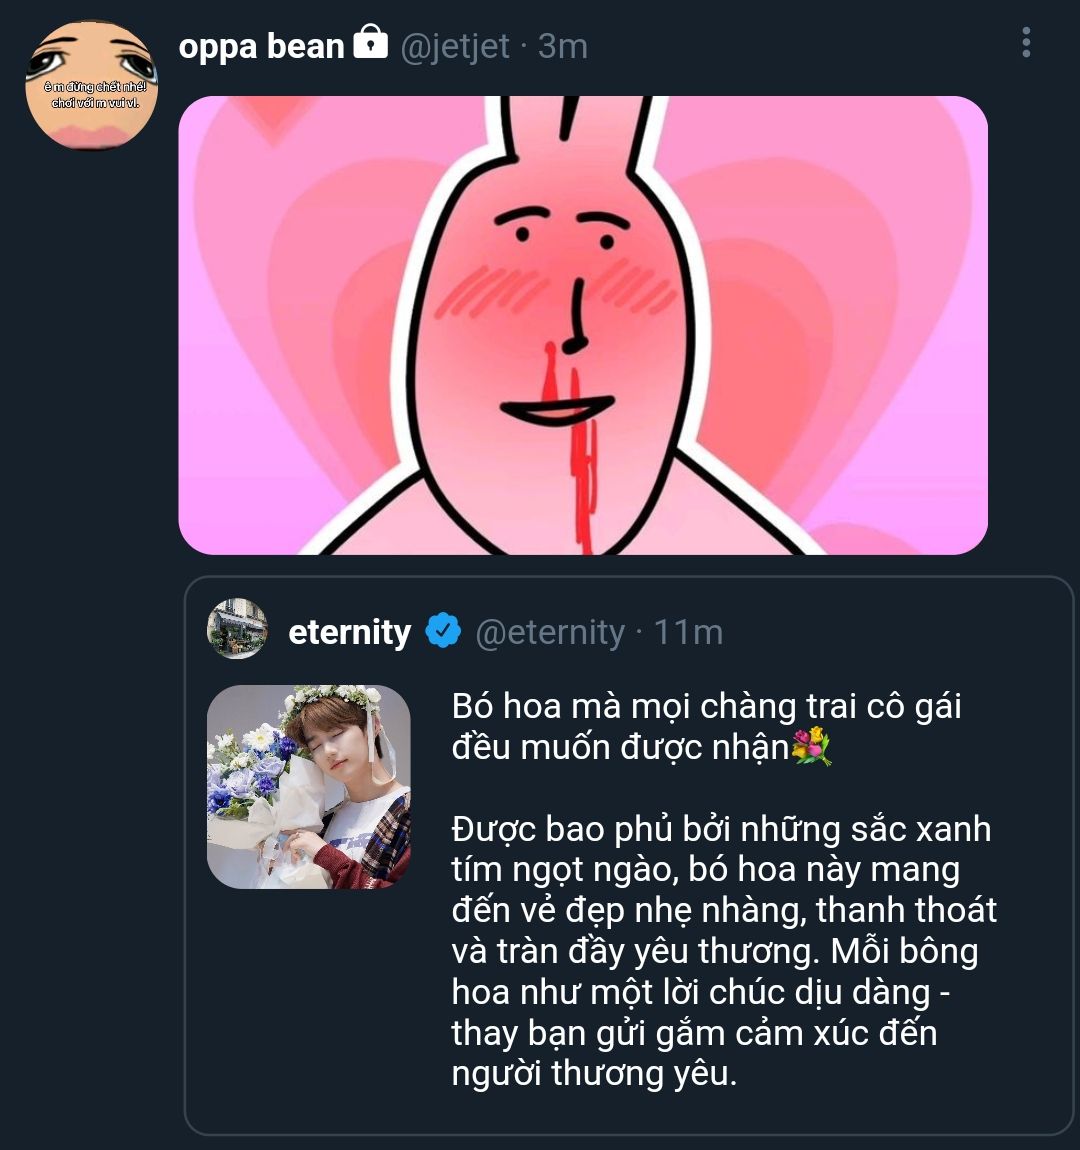Screen dimensions: 1080x1150
Task: Open oppa bean's round profile avatar
Action: 92,85
